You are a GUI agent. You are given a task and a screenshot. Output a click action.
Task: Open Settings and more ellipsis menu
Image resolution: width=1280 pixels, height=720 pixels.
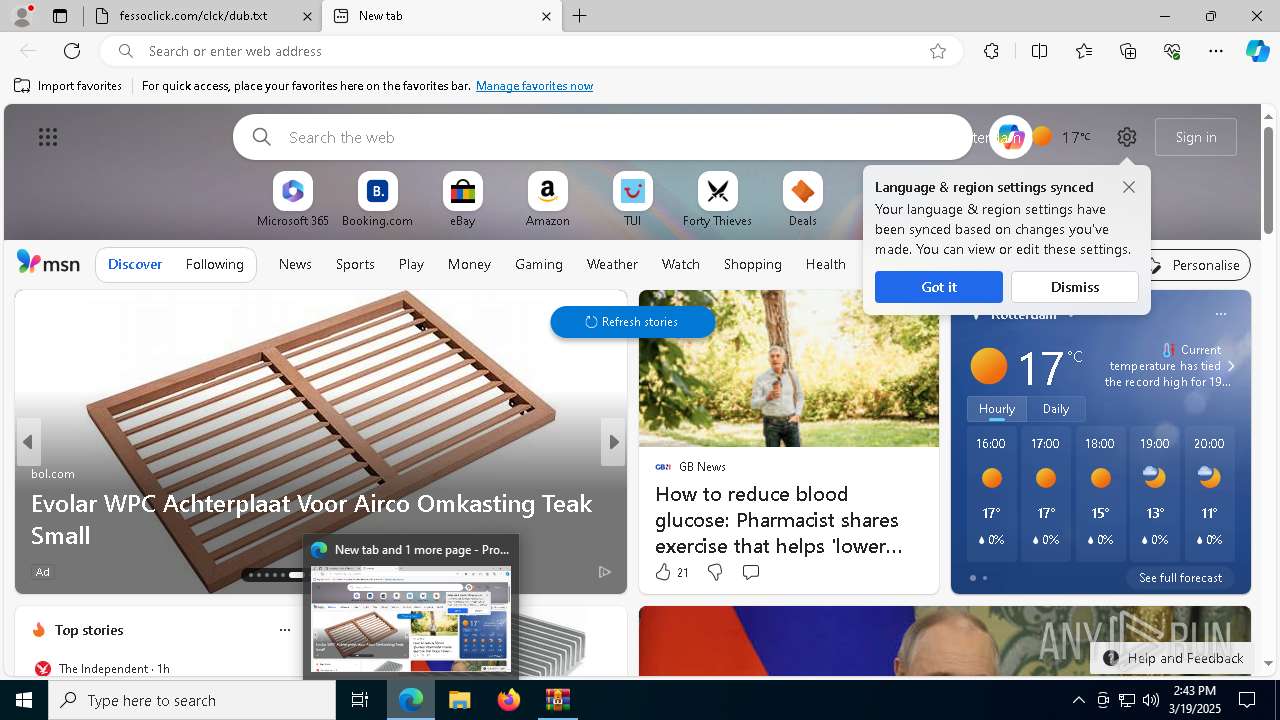coord(1216,51)
